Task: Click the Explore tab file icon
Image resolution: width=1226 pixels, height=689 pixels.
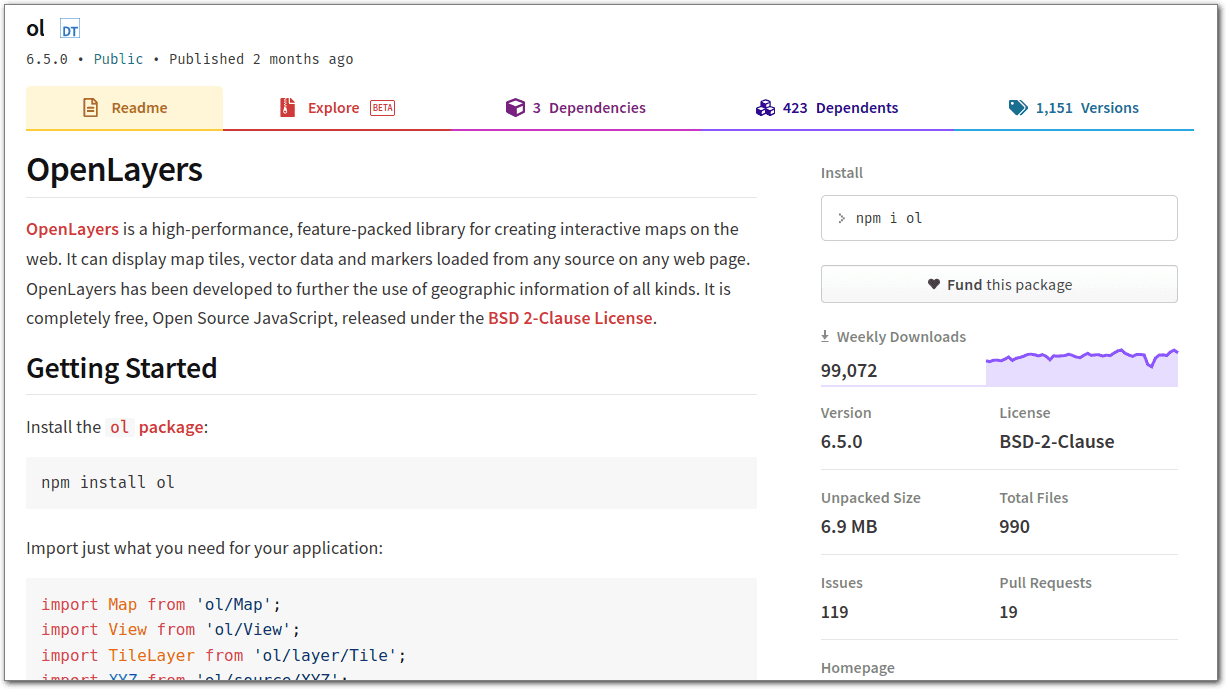Action: coord(288,108)
